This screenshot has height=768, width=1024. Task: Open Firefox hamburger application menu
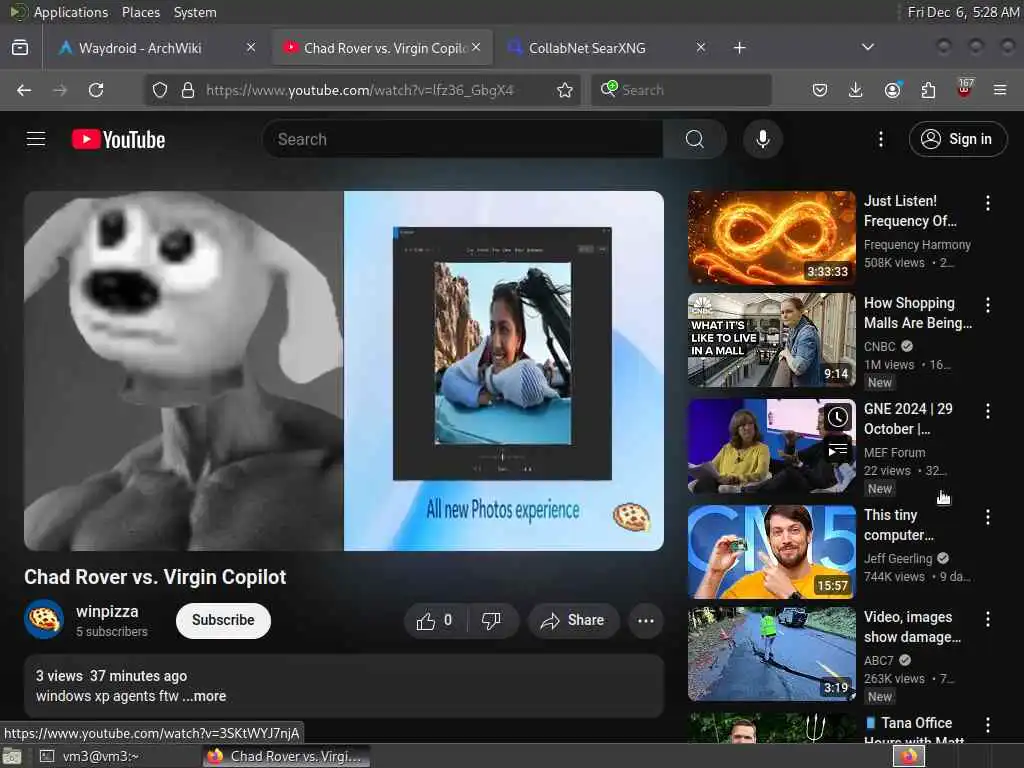click(x=1000, y=90)
